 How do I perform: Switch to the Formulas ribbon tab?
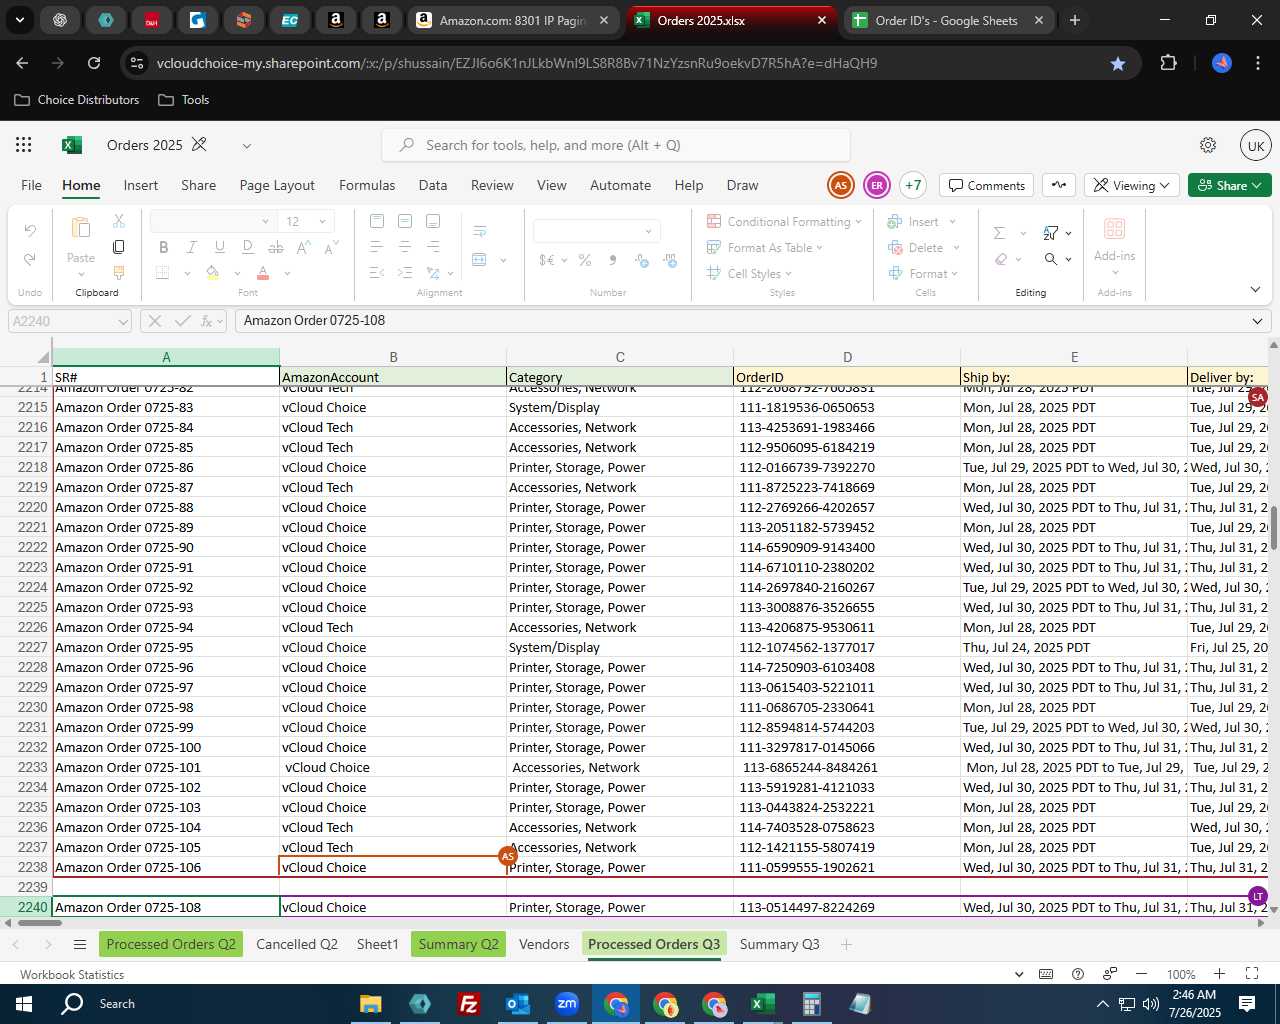[367, 185]
